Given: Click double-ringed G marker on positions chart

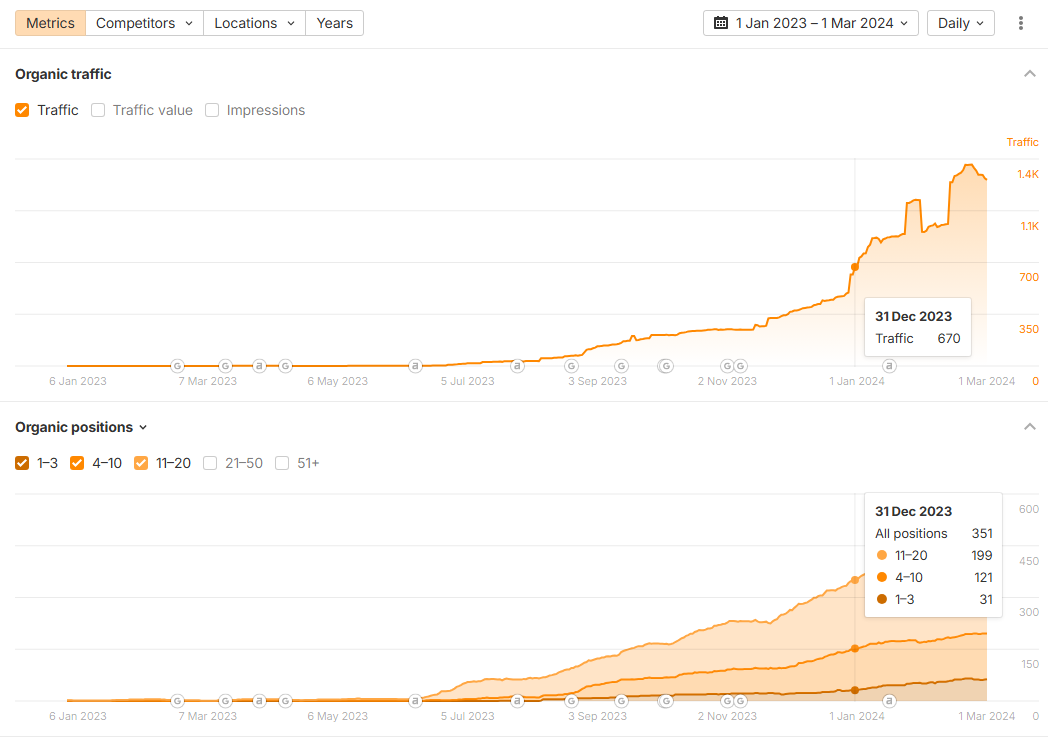Looking at the screenshot, I should [x=666, y=701].
